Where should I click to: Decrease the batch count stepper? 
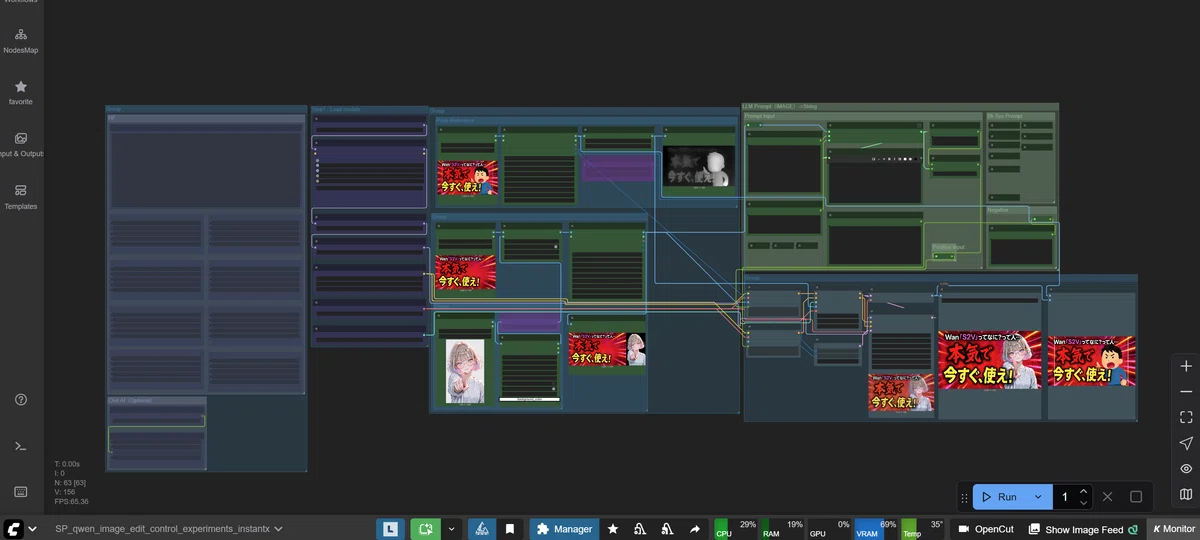tap(1084, 503)
